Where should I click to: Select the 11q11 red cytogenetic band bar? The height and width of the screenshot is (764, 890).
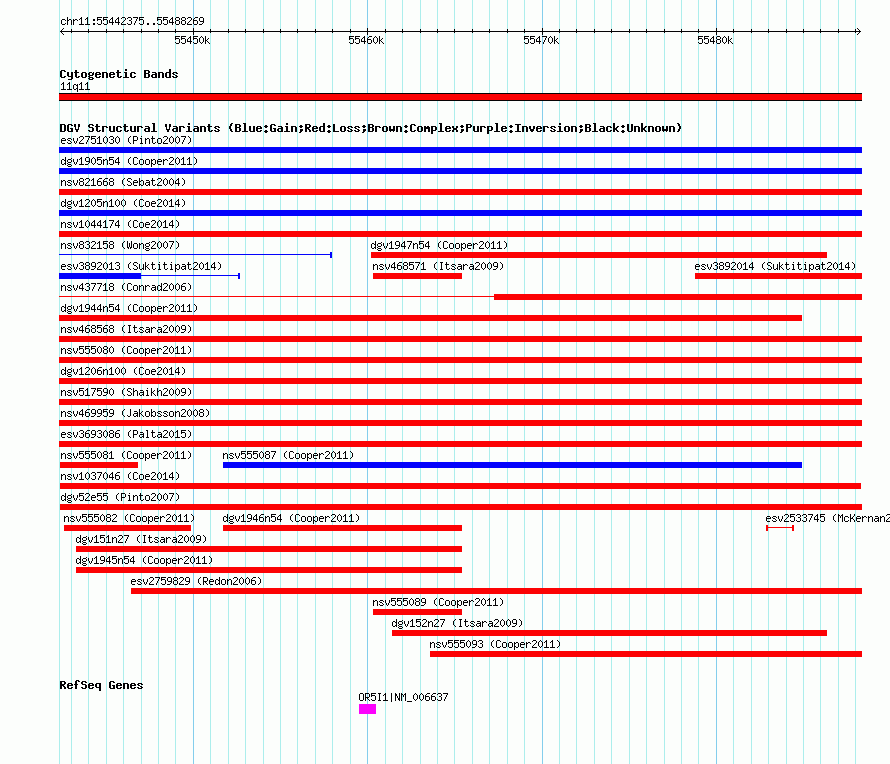[x=460, y=97]
